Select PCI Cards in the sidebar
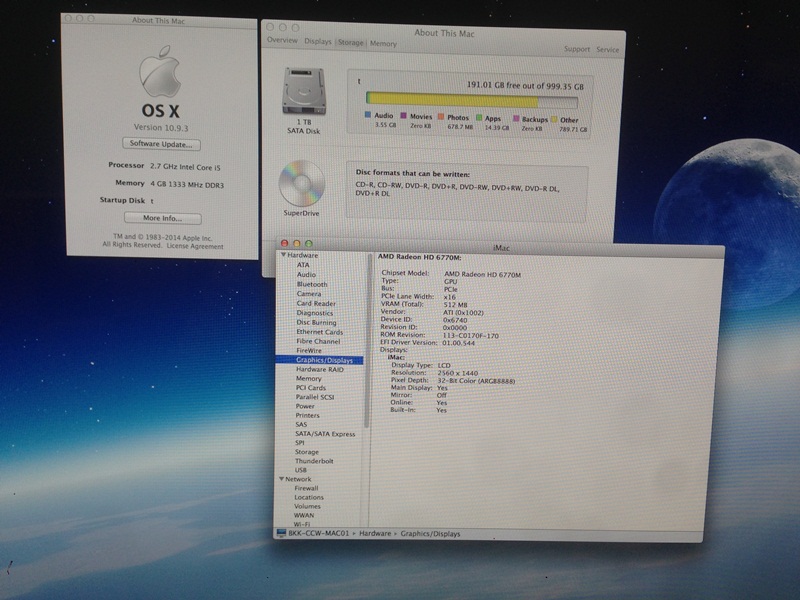 point(311,388)
